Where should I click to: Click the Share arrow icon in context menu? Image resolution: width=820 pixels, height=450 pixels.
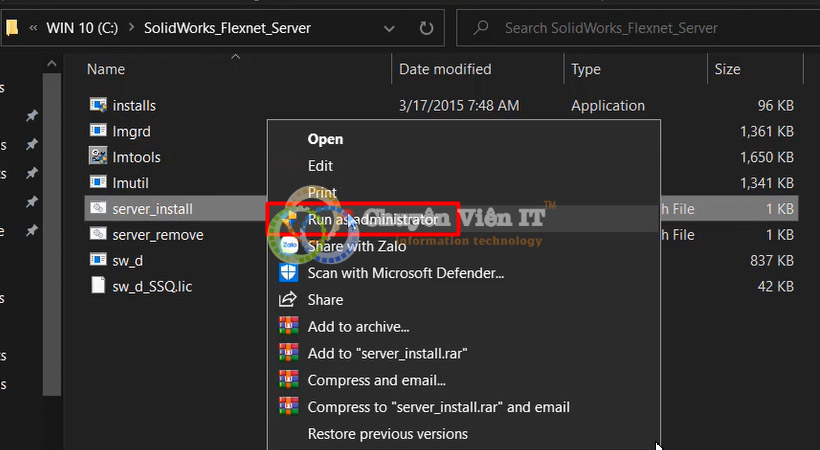288,299
